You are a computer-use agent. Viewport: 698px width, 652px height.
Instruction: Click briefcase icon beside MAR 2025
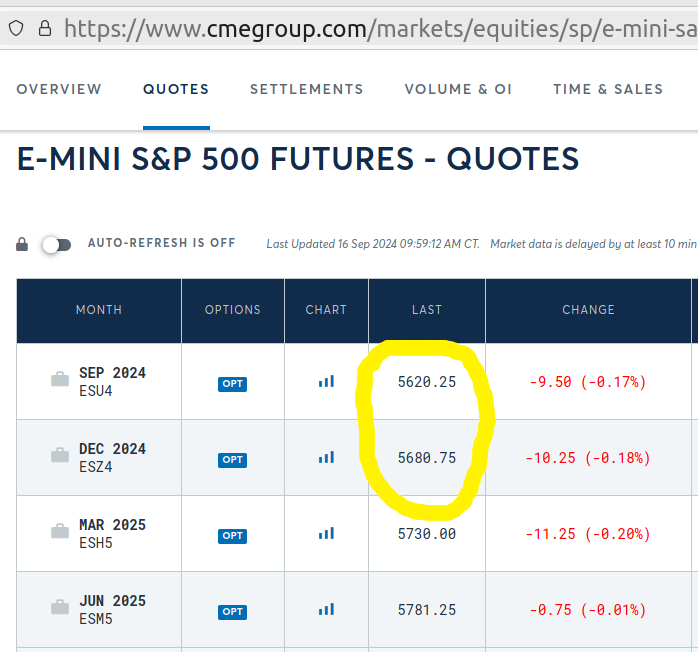[x=60, y=532]
